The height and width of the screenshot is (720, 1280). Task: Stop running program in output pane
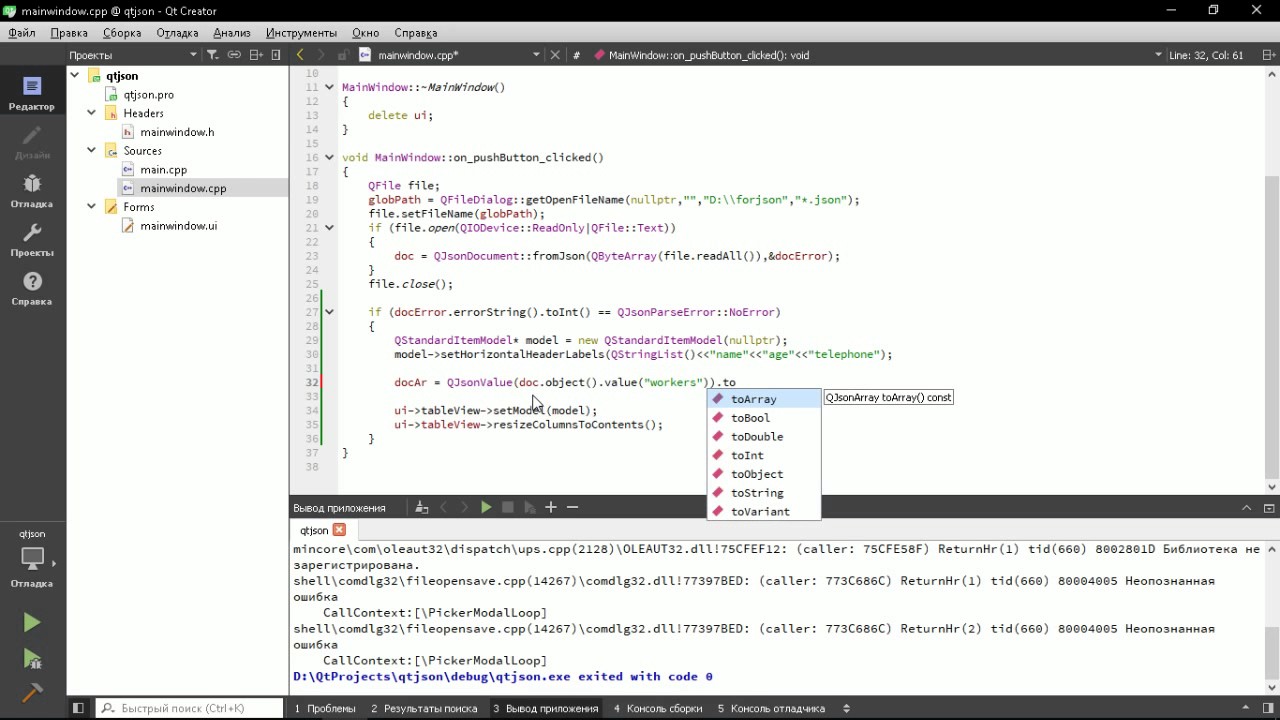click(x=508, y=508)
